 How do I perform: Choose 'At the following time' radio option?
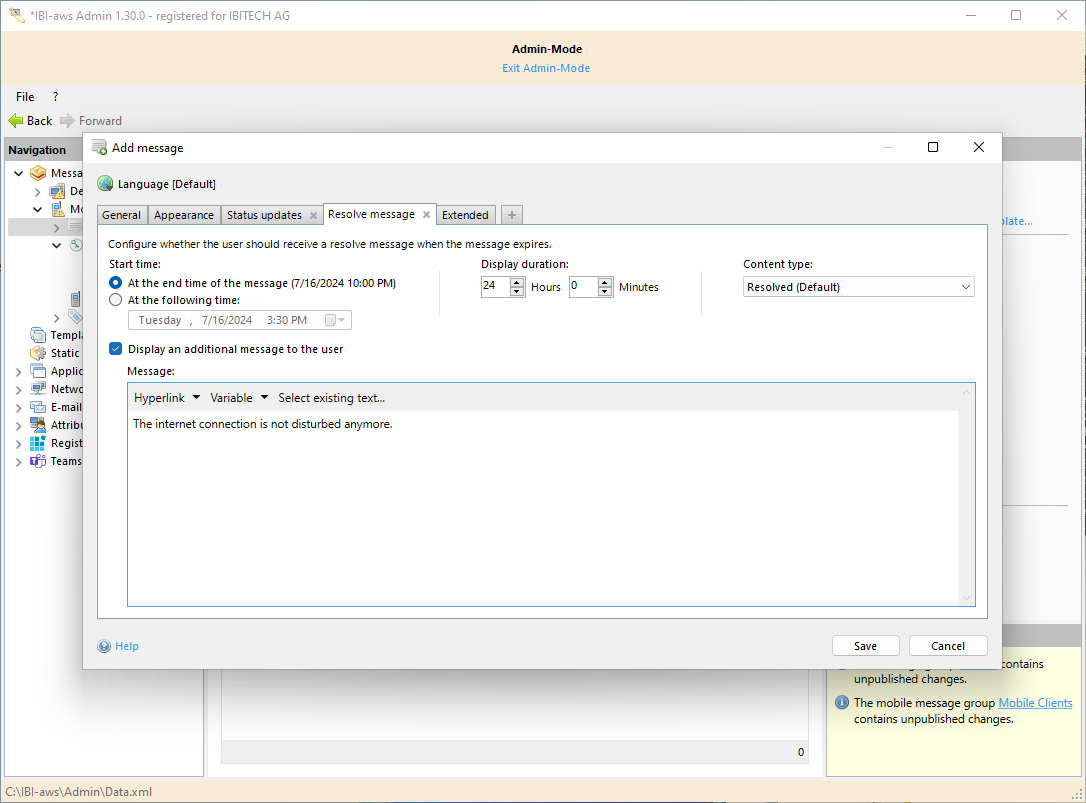(x=116, y=300)
